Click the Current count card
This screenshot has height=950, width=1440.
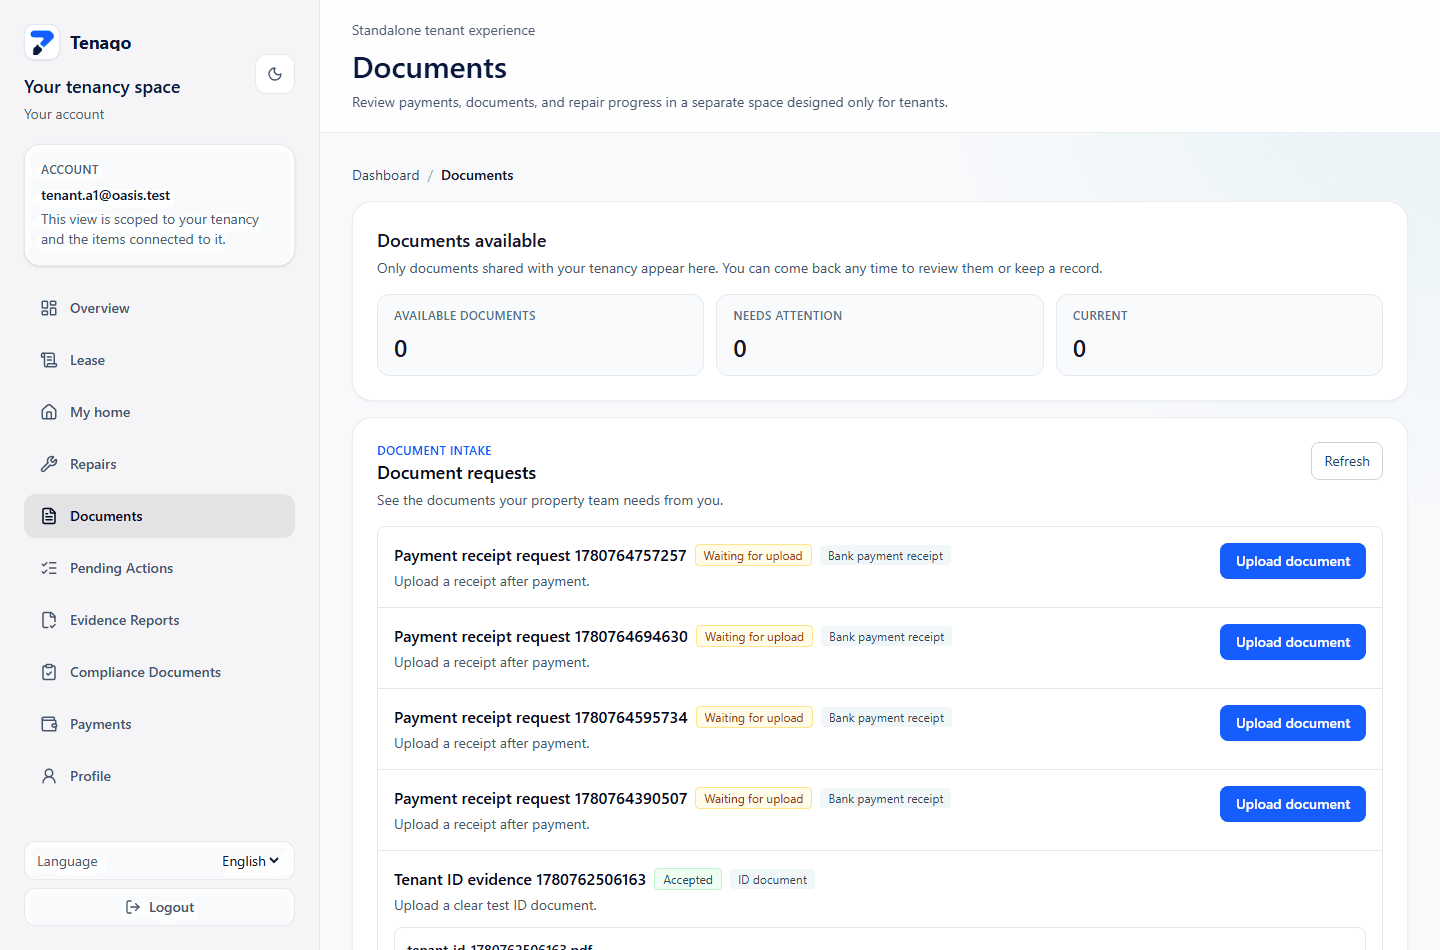pyautogui.click(x=1219, y=335)
